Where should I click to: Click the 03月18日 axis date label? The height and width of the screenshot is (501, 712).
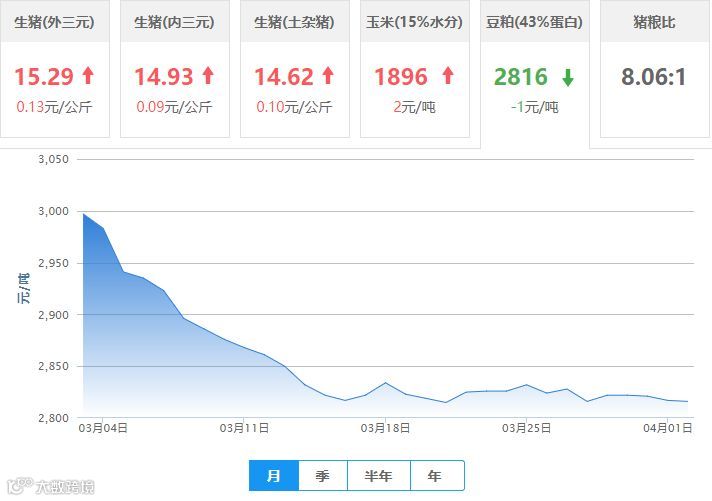386,428
